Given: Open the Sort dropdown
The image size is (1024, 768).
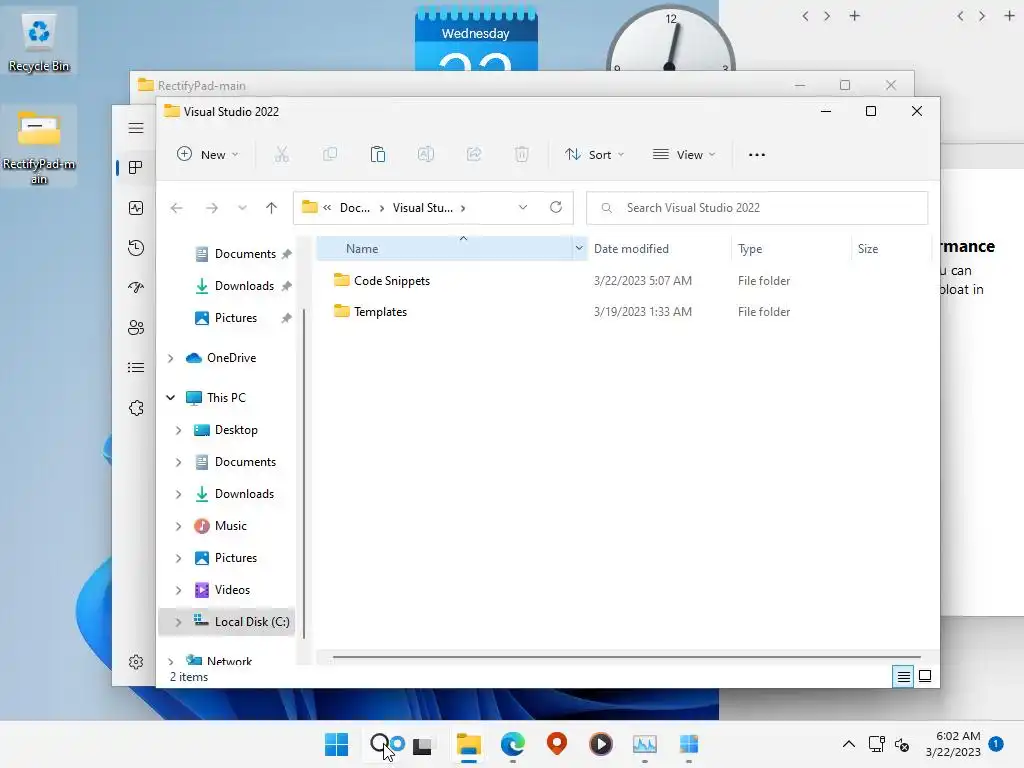Looking at the screenshot, I should (595, 155).
